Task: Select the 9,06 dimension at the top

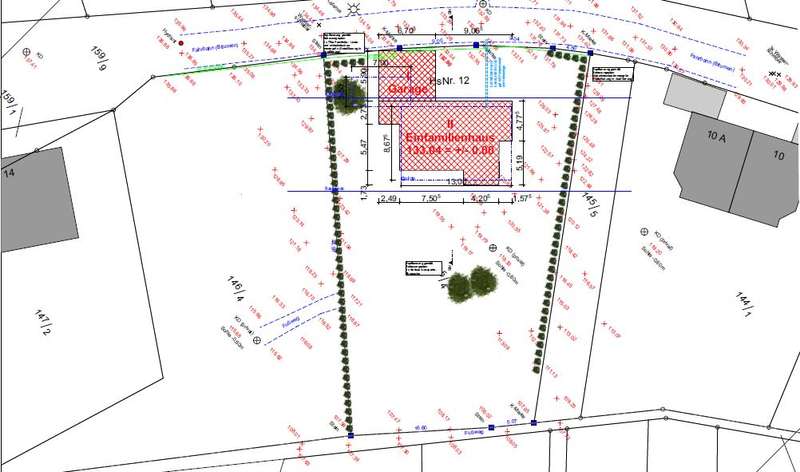Action: (472, 31)
